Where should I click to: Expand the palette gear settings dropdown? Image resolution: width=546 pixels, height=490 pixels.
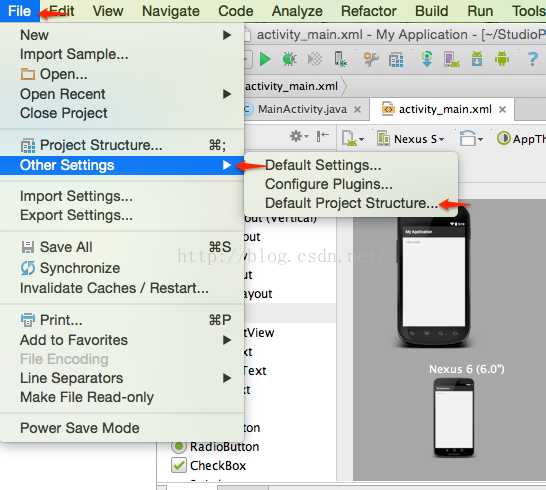299,136
